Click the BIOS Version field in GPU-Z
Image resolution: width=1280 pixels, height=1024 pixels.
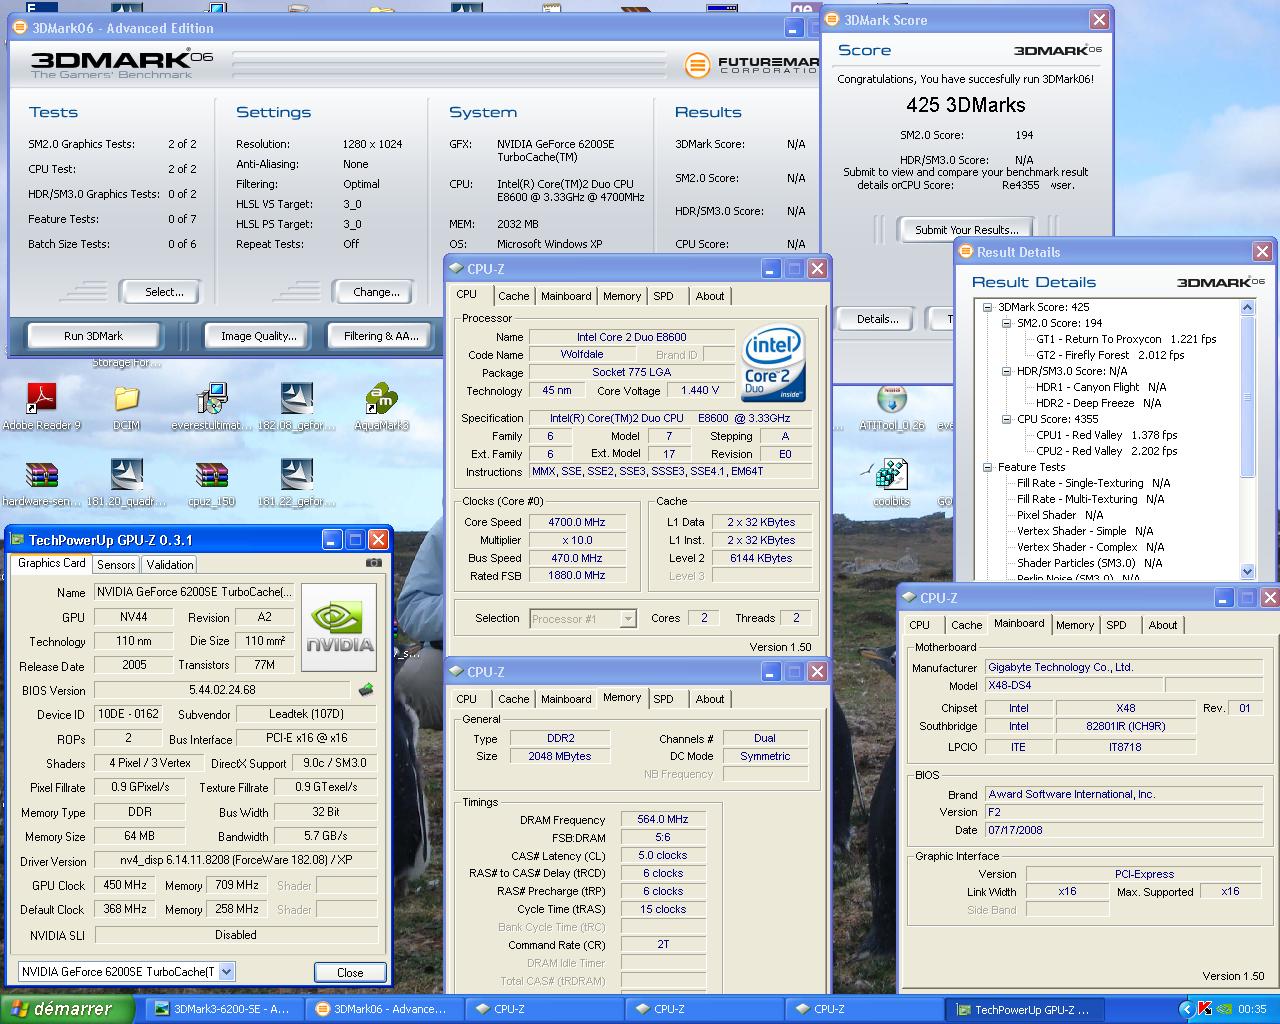point(222,690)
